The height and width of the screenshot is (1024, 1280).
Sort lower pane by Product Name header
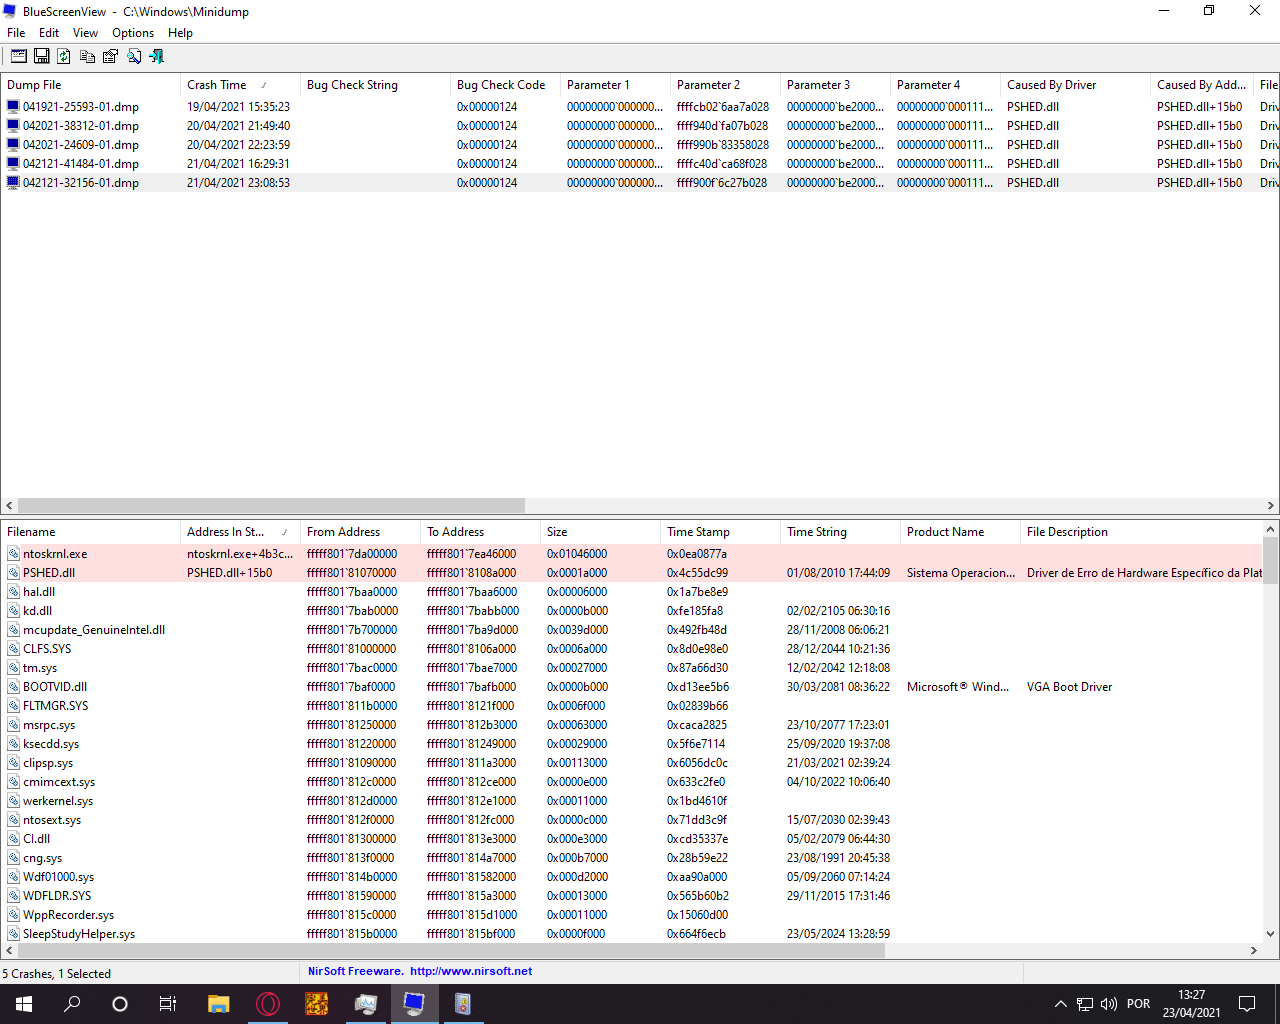click(x=960, y=532)
